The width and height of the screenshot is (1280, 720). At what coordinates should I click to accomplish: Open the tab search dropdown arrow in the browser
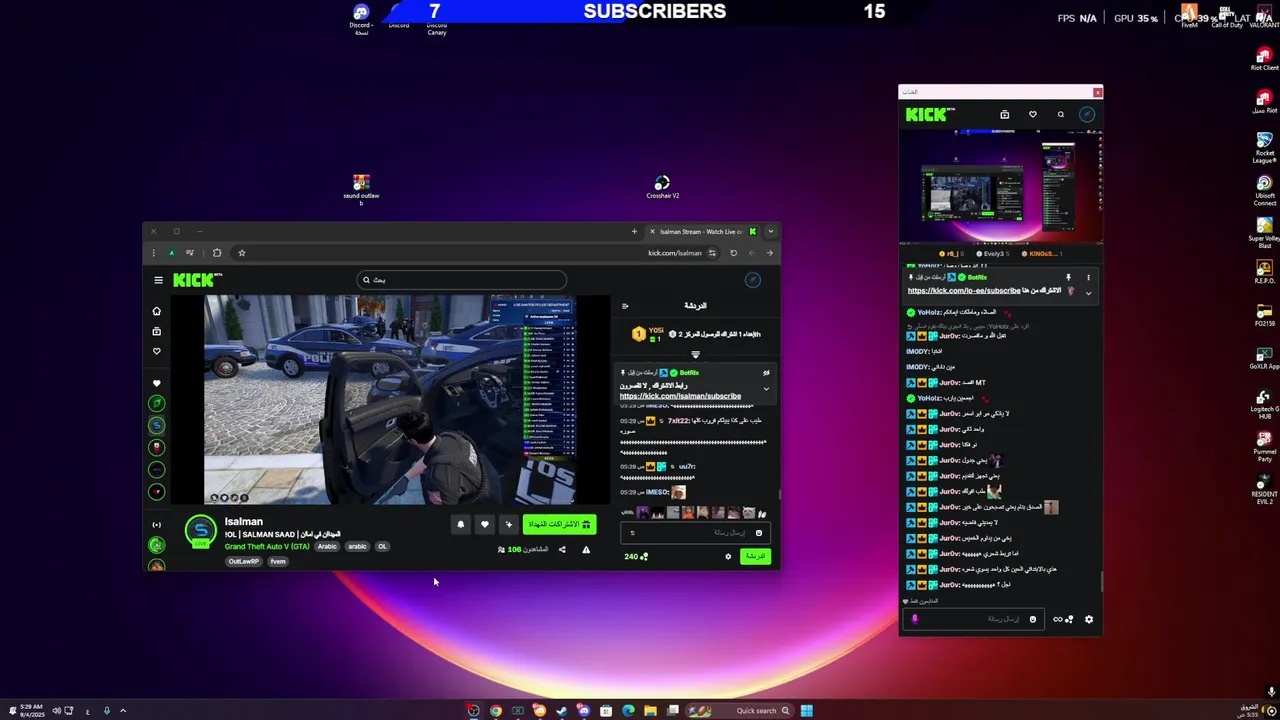pos(770,231)
